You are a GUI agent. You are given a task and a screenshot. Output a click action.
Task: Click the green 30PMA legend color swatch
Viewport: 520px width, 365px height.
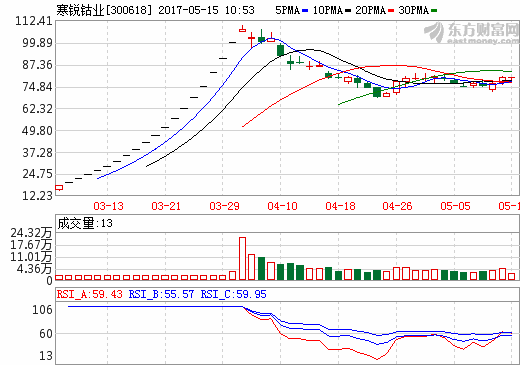click(x=434, y=11)
